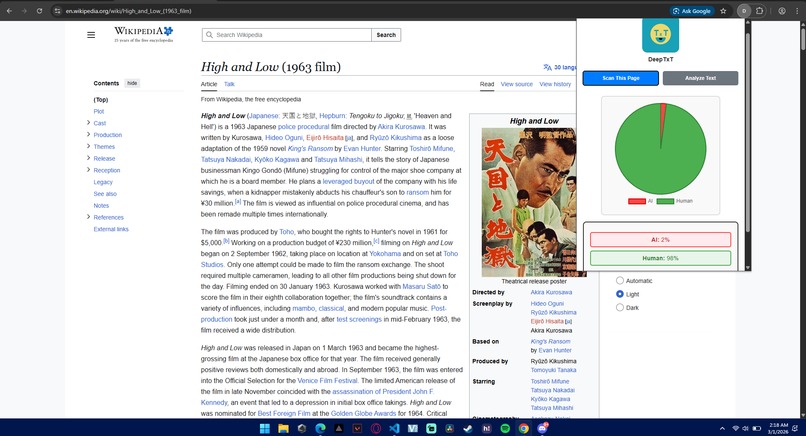
Task: View site information icon in address bar
Action: point(57,11)
